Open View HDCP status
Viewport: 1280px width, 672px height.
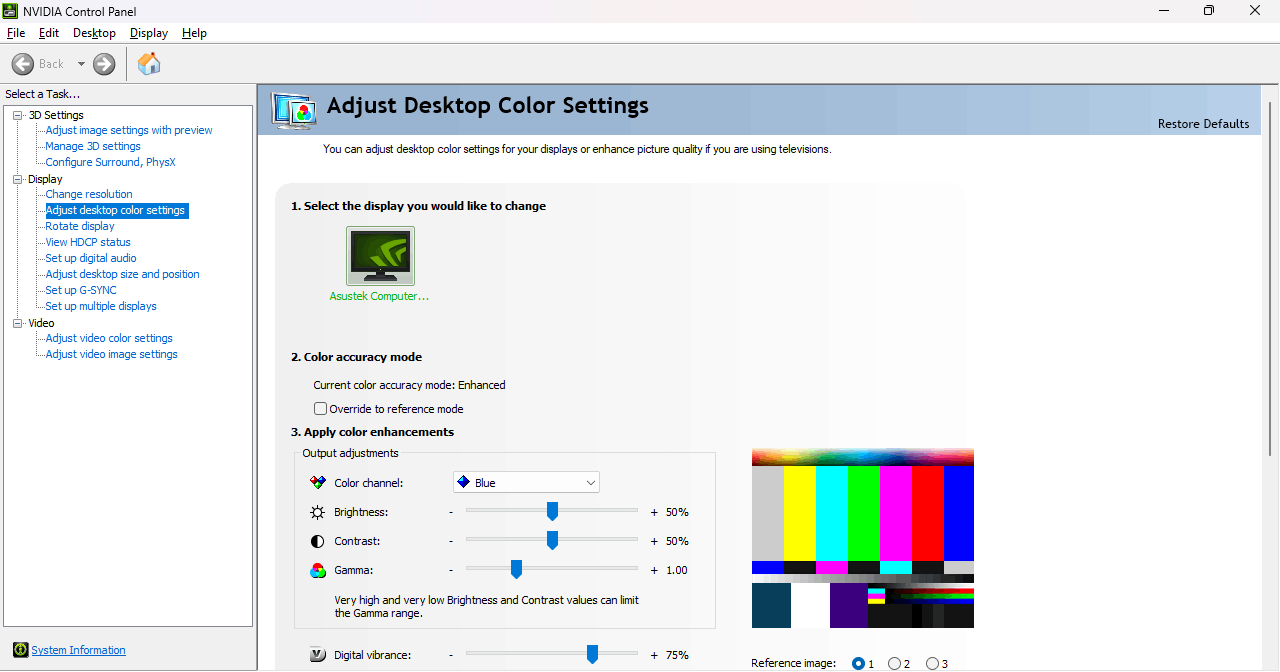(x=88, y=242)
